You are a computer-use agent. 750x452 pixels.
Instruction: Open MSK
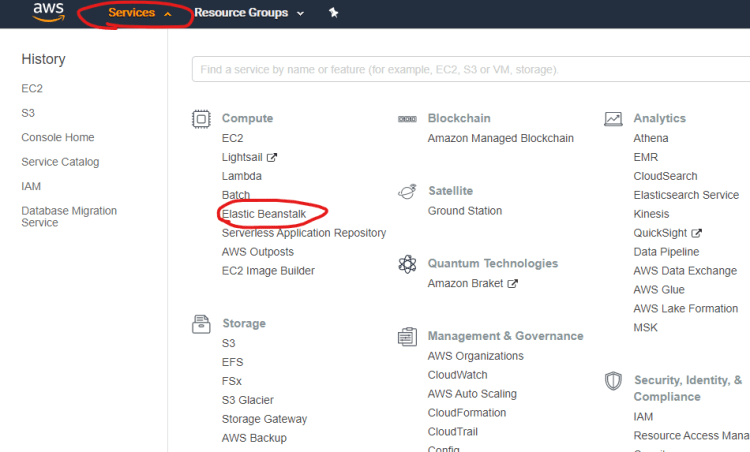click(x=646, y=328)
